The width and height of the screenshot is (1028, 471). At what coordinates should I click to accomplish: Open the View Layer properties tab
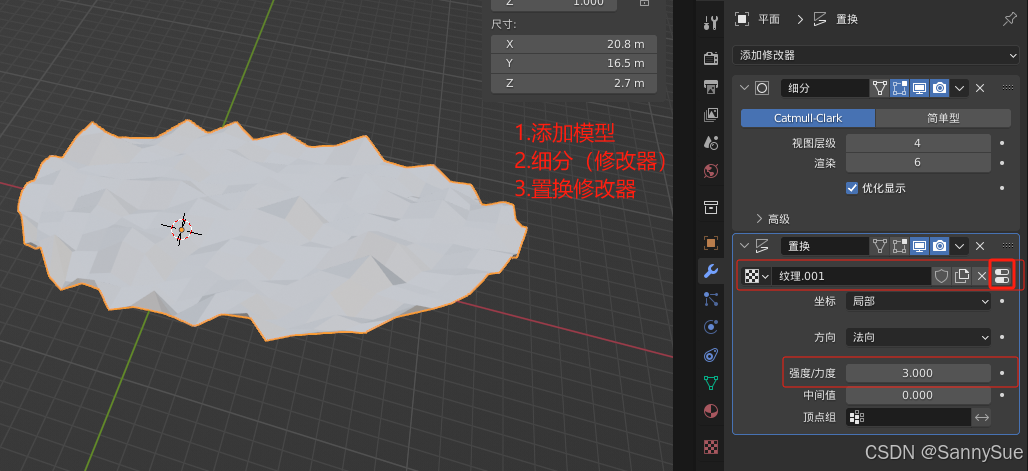711,115
